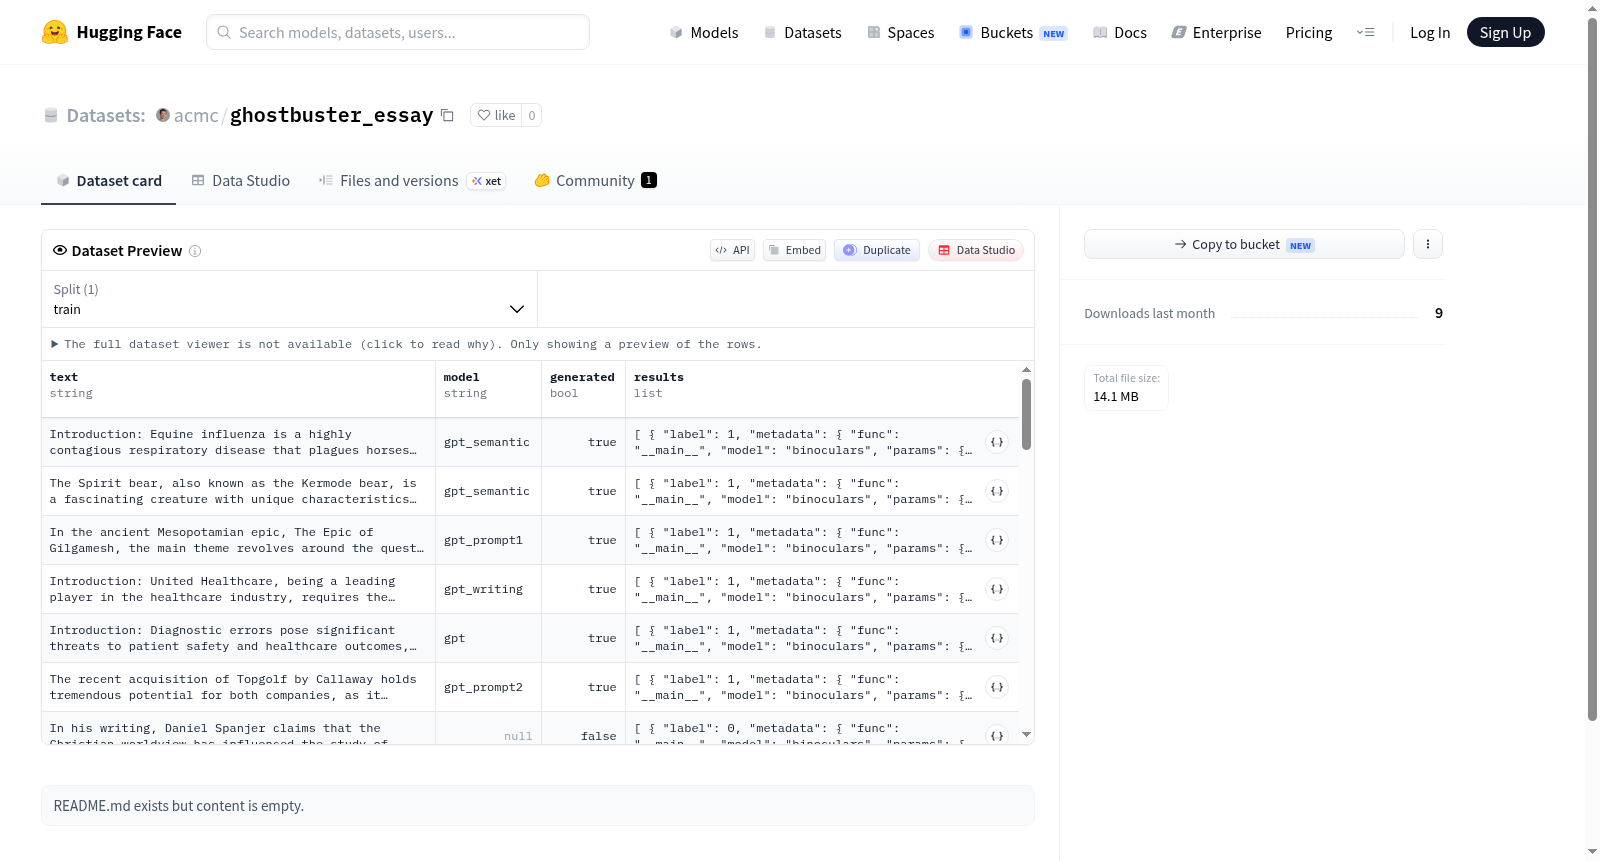Viewport: 1600px width, 861px height.
Task: Click the Embed button
Action: tap(795, 250)
